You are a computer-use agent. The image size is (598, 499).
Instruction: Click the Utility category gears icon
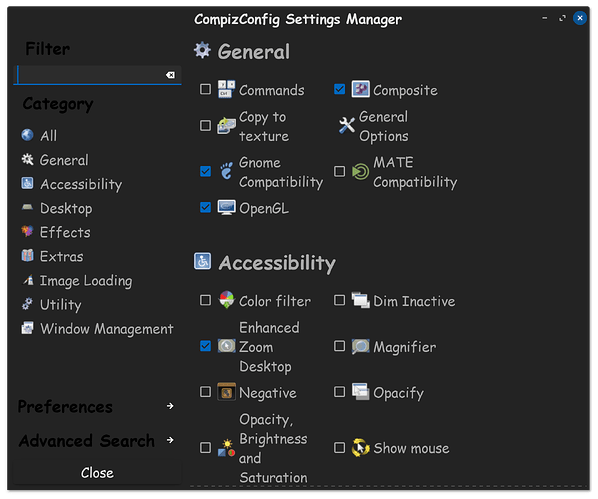(x=27, y=304)
